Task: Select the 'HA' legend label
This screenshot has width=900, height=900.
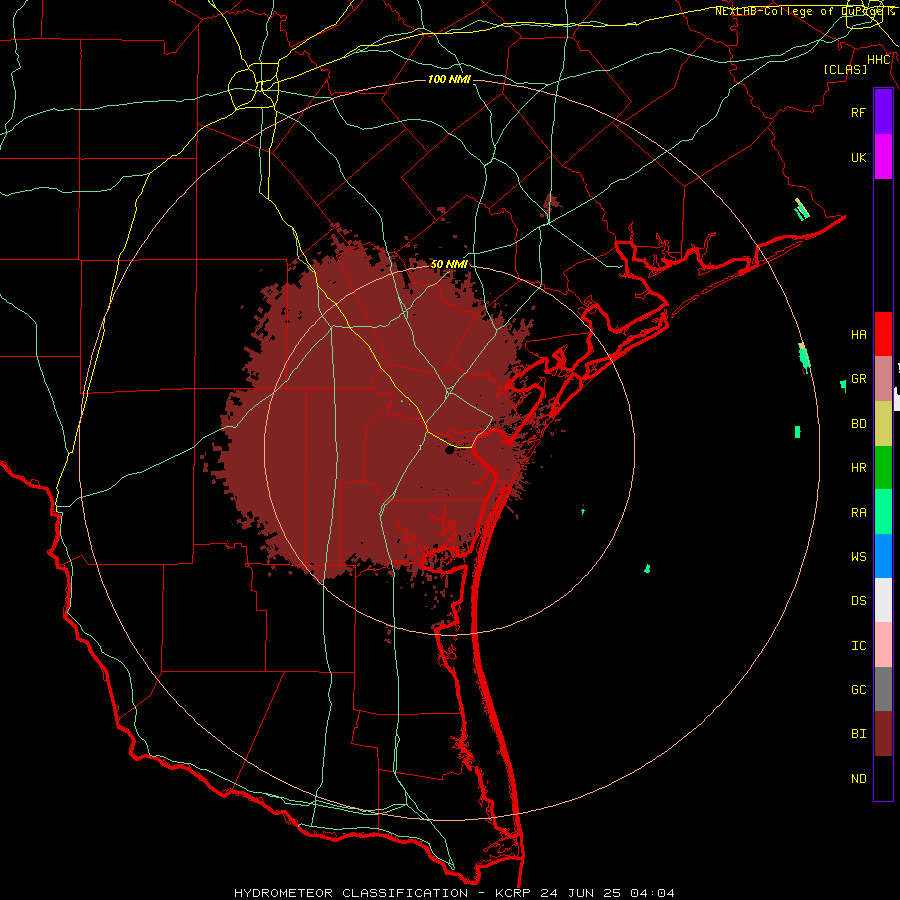Action: coord(859,335)
